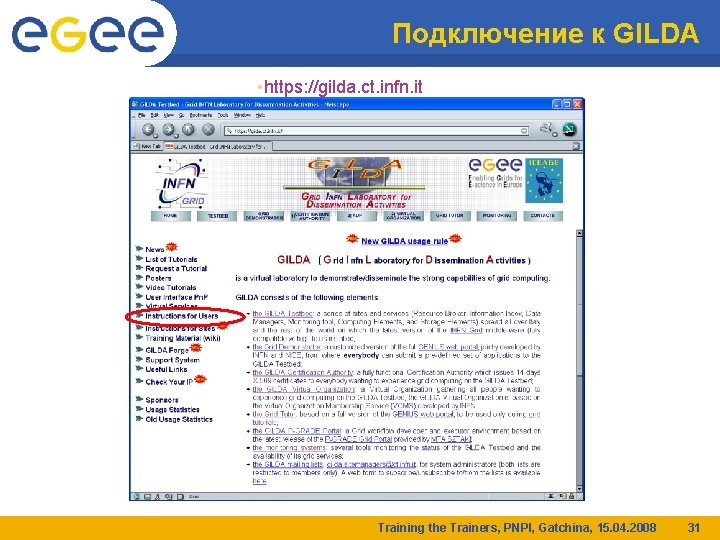
Task: Open the Bookmarks menu
Action: (201, 115)
